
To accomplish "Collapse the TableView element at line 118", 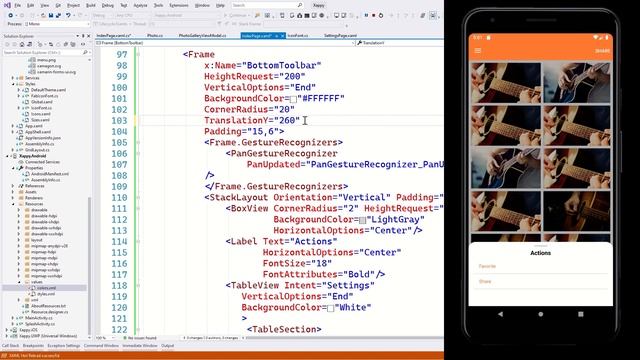I will (x=138, y=285).
